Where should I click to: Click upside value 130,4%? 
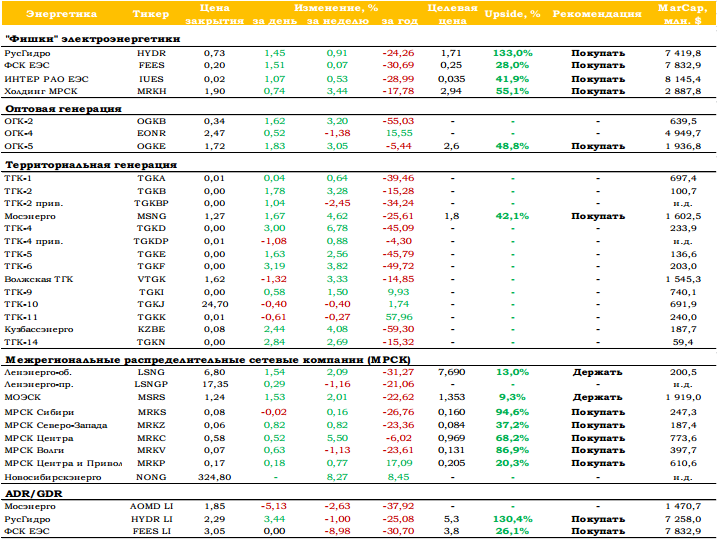[x=512, y=519]
